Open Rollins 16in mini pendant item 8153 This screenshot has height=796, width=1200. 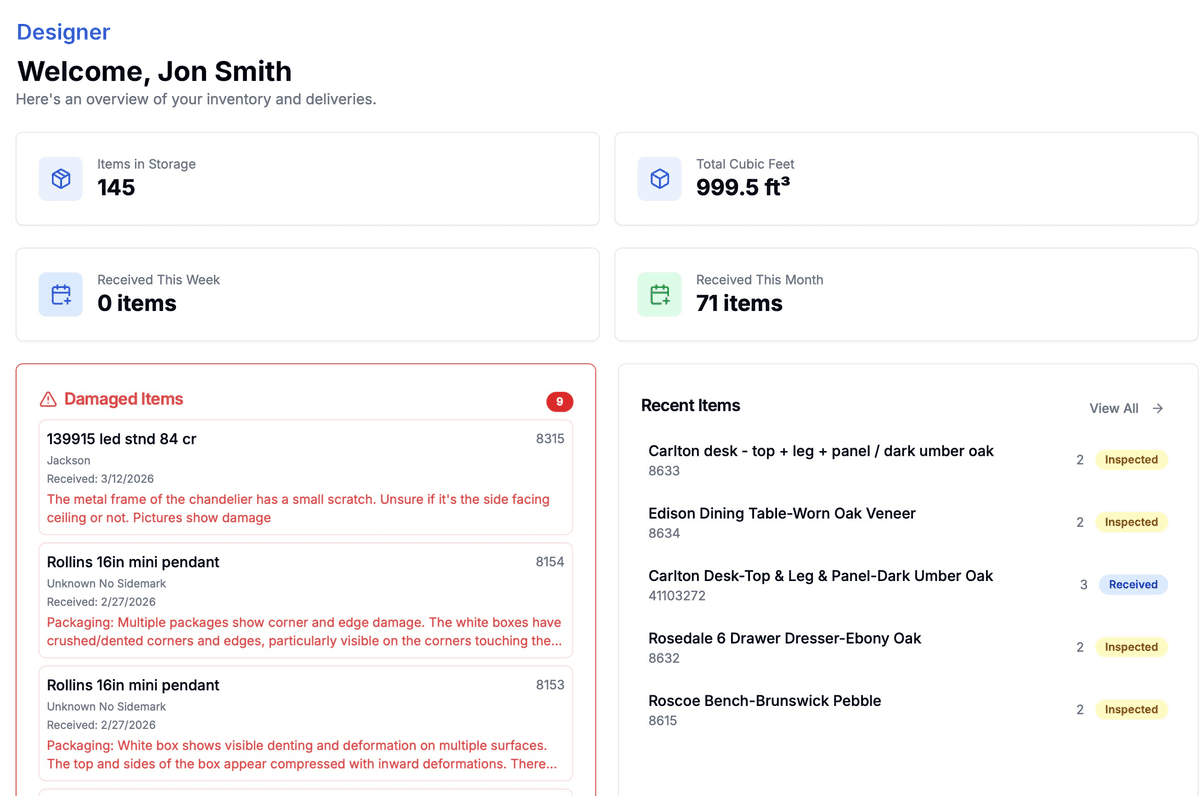tap(306, 724)
